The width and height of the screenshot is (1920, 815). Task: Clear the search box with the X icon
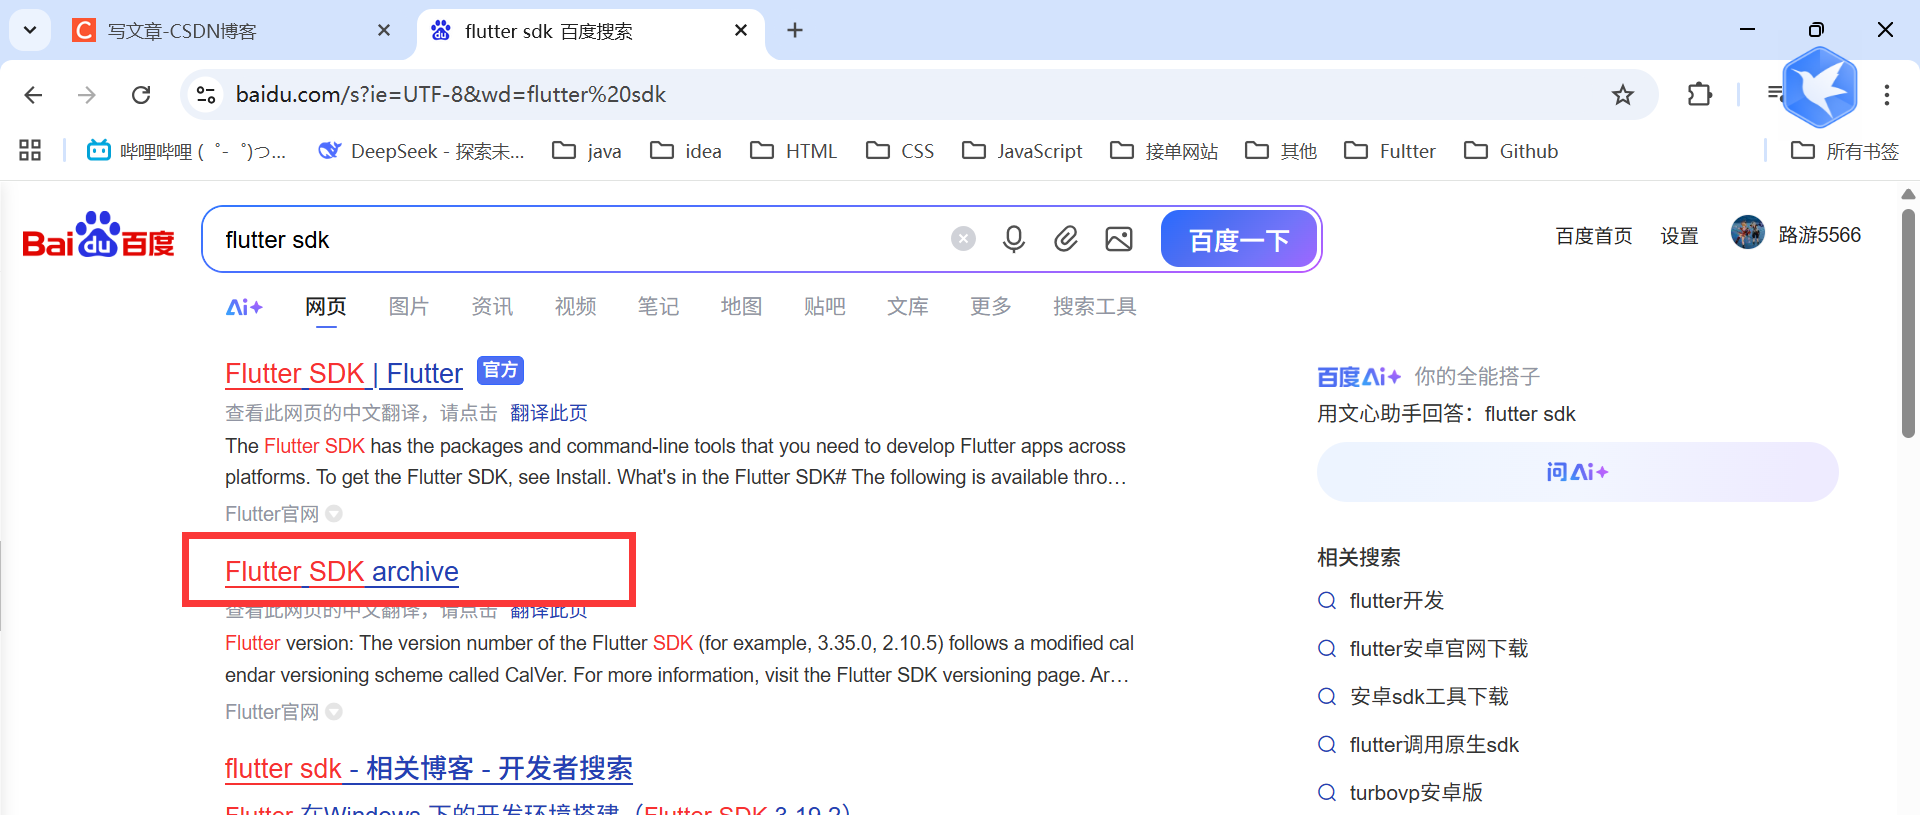click(963, 239)
